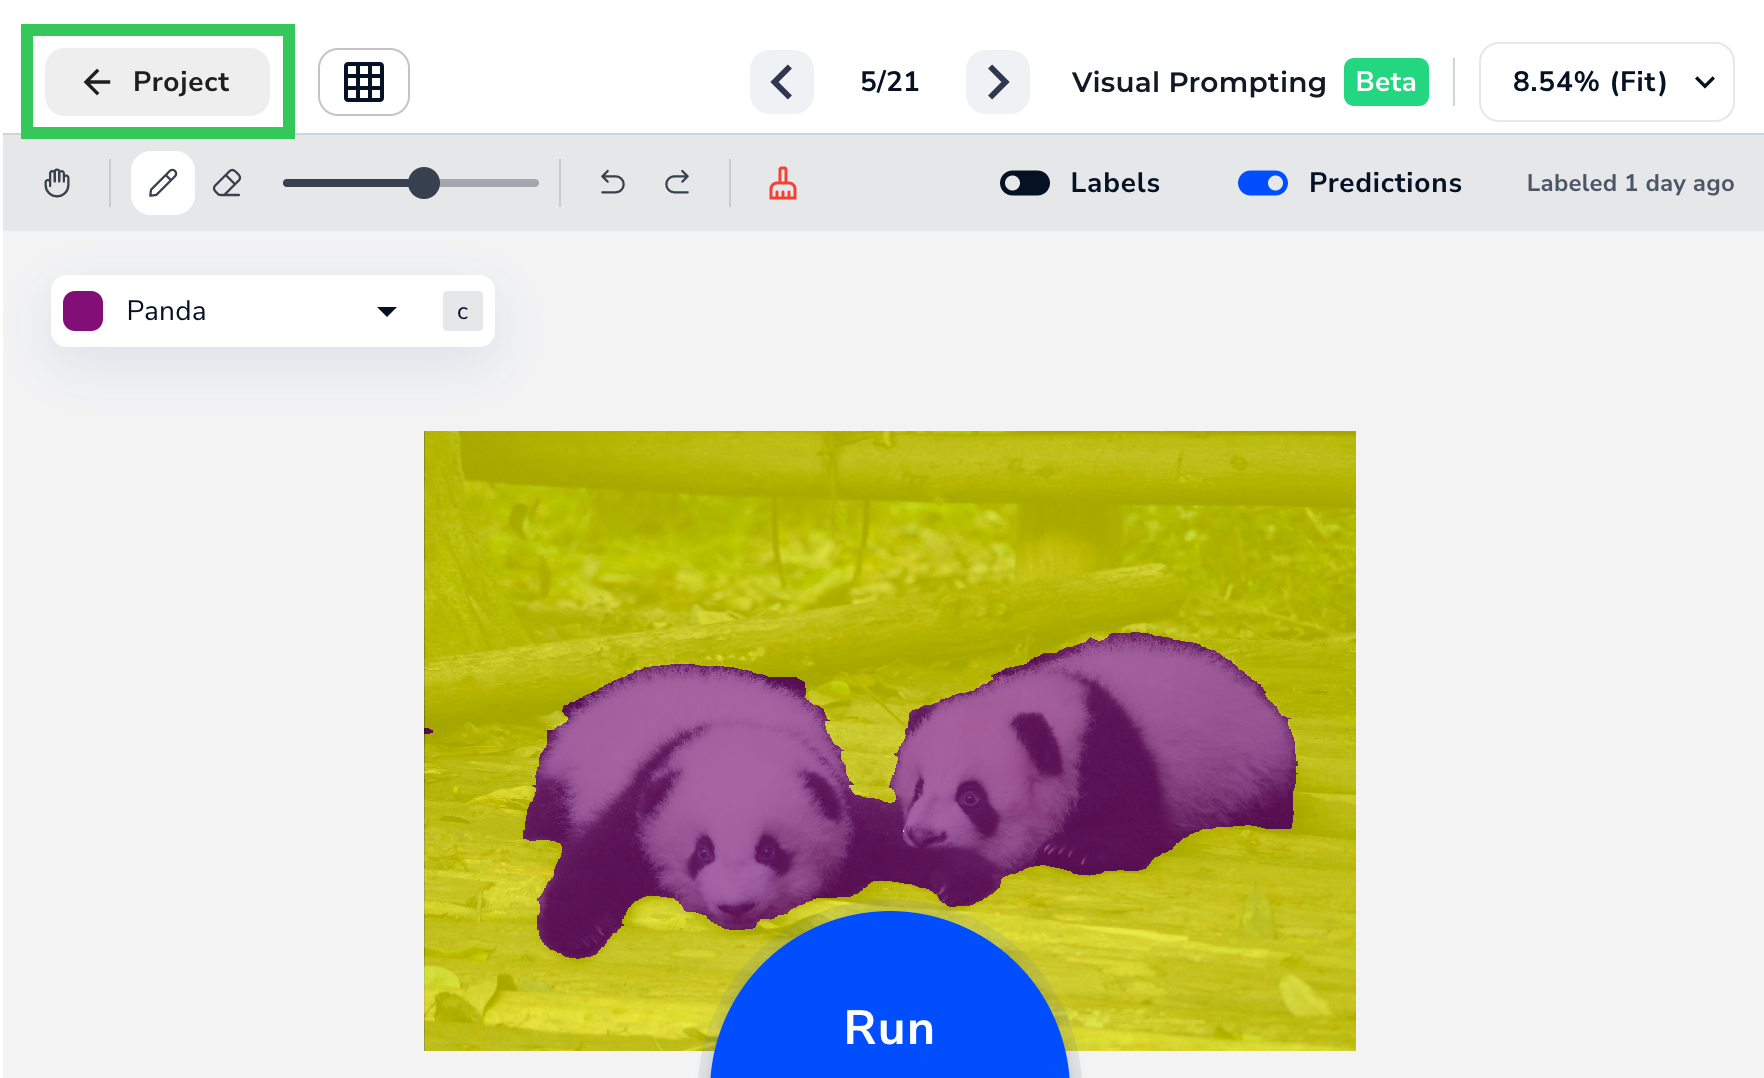Select the Brush drawing tool
The image size is (1764, 1078).
click(x=162, y=183)
